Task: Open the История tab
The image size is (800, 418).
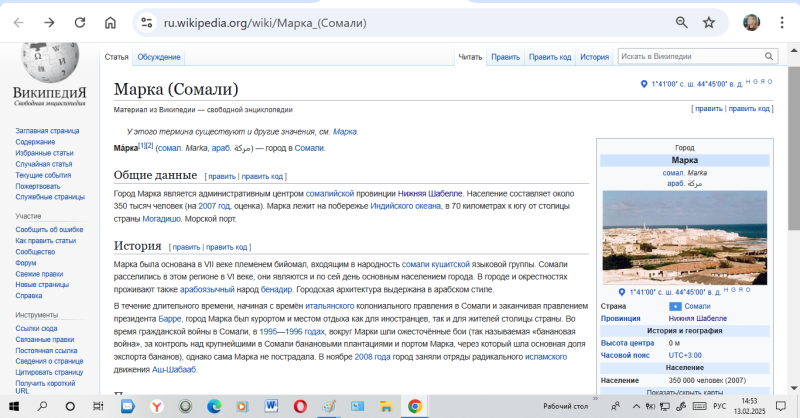Action: (594, 57)
